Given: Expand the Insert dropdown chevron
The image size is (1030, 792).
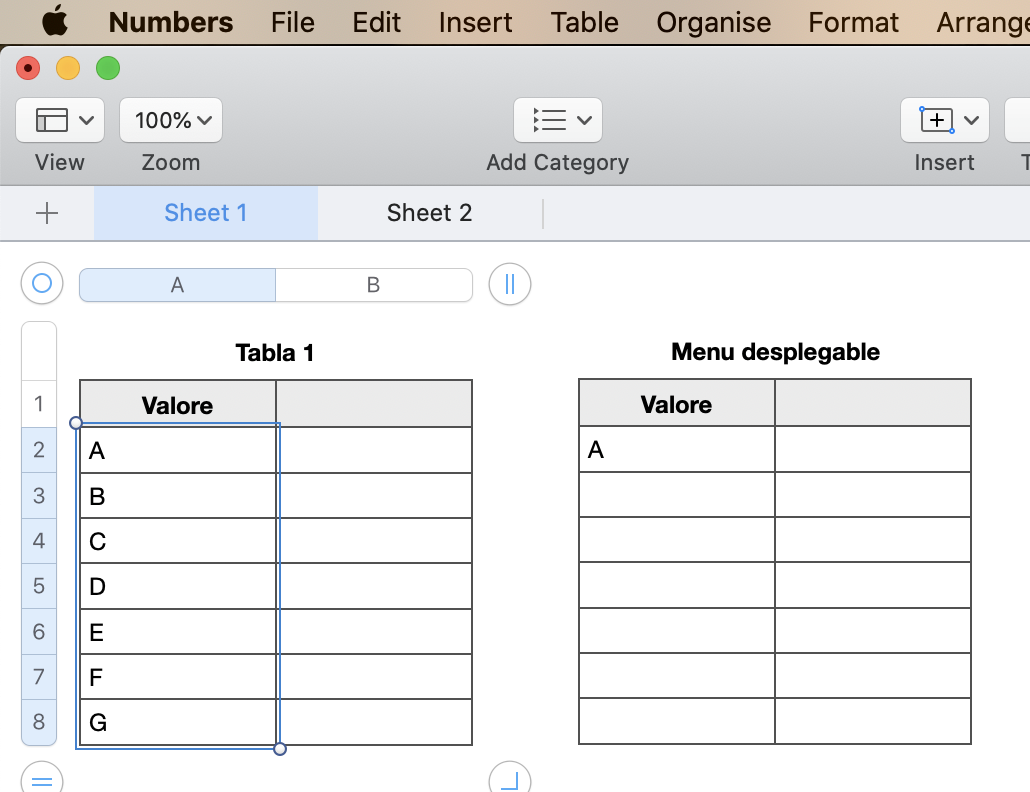Looking at the screenshot, I should click(x=970, y=120).
